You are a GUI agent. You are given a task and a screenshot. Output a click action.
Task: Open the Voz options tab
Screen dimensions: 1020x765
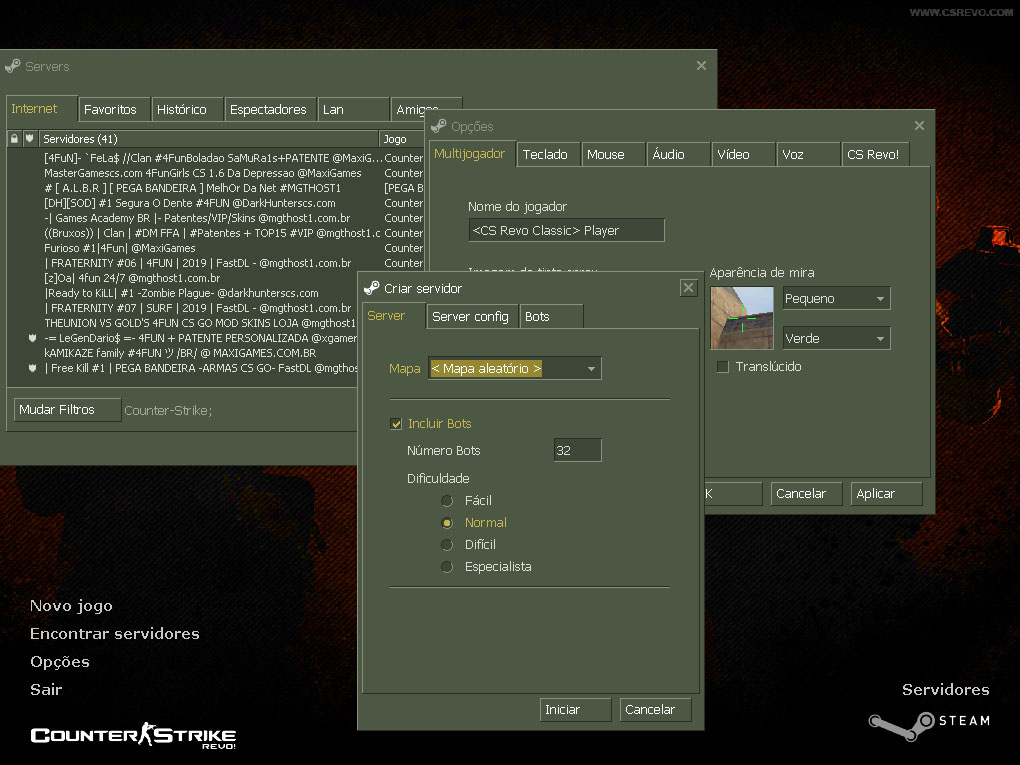807,155
